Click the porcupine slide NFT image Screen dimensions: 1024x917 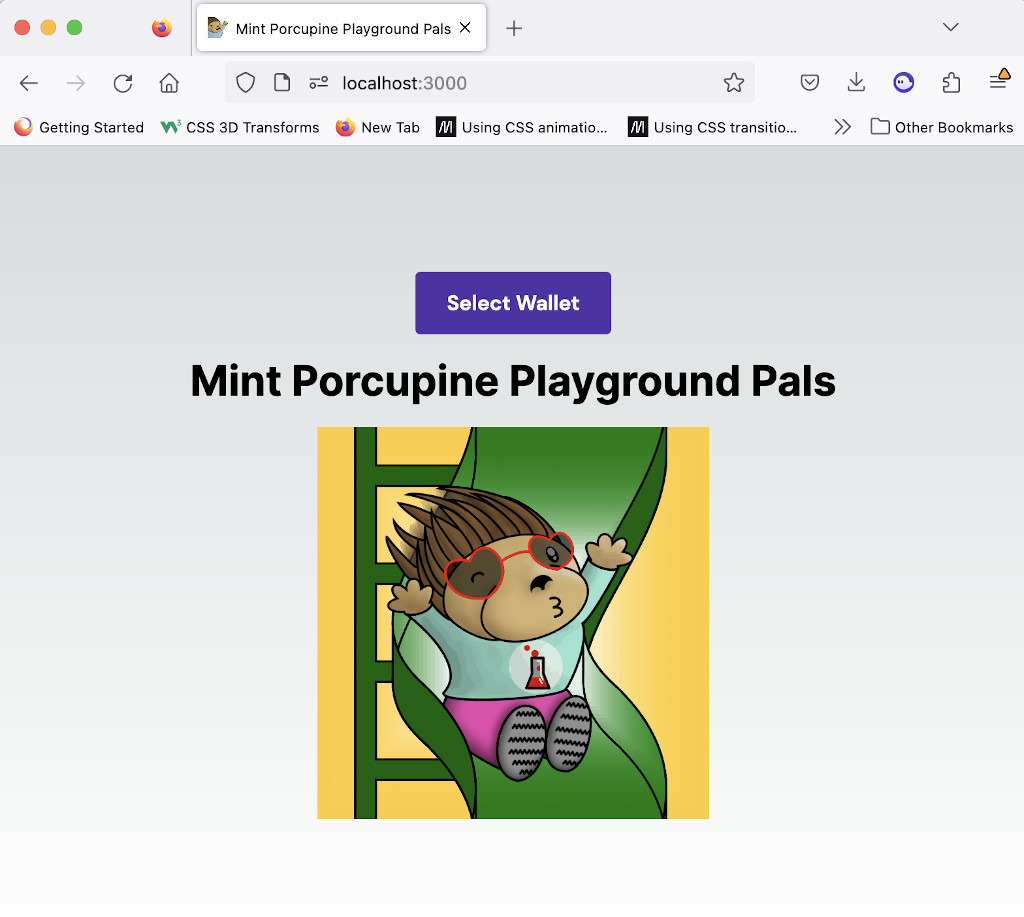(x=513, y=622)
